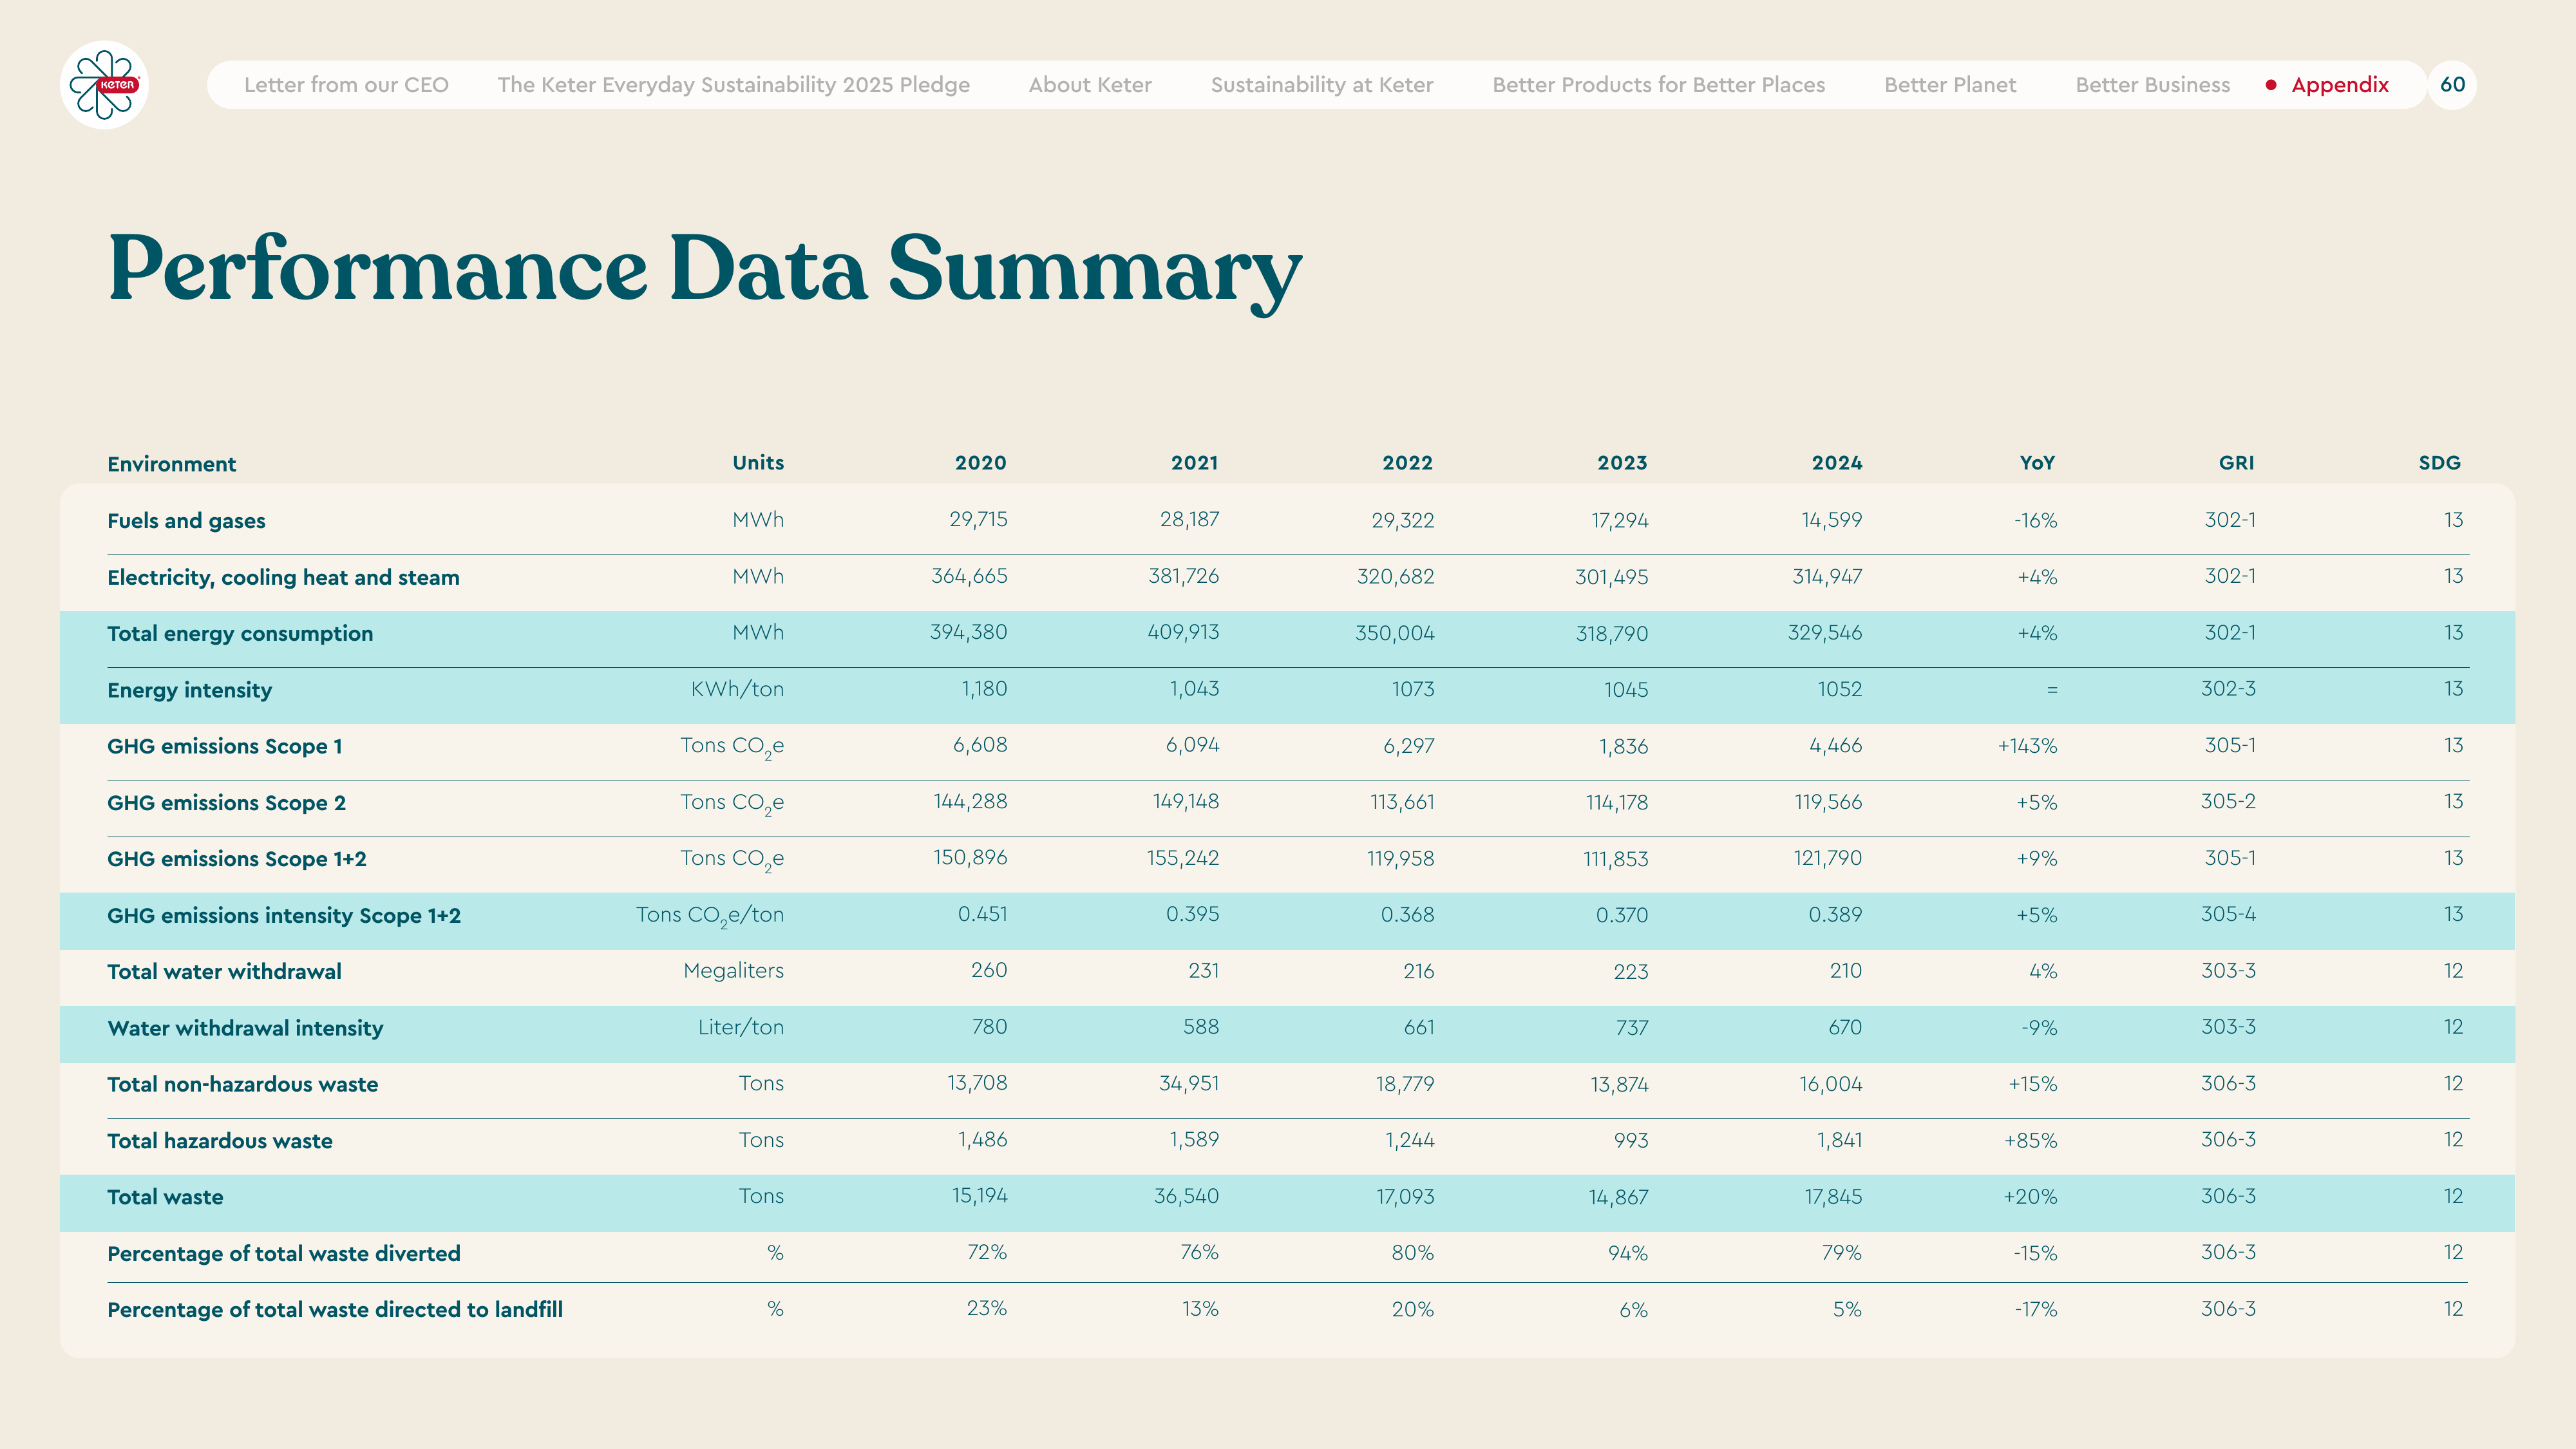The height and width of the screenshot is (1449, 2576).
Task: Open the Letter from our CEO section
Action: (x=346, y=85)
